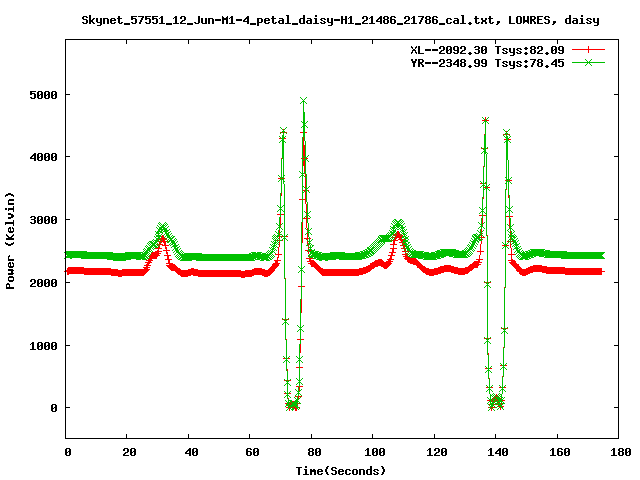The height and width of the screenshot is (480, 640).
Task: Click the 0 y-axis tick label
Action: coord(54,408)
